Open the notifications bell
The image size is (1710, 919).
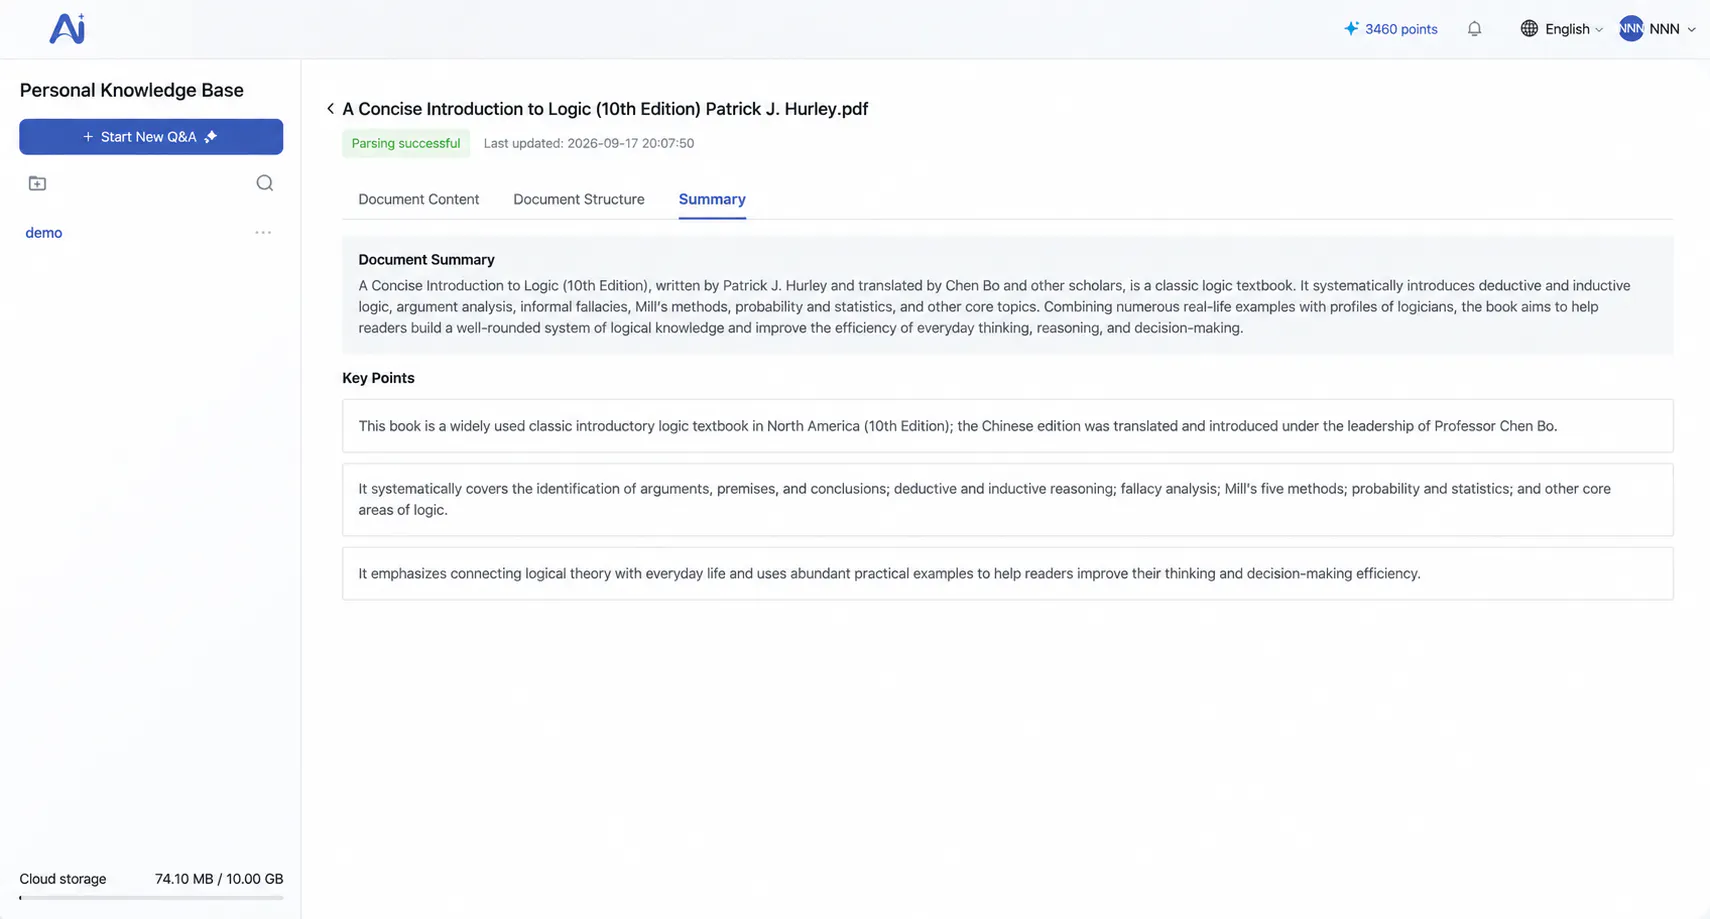pos(1474,29)
